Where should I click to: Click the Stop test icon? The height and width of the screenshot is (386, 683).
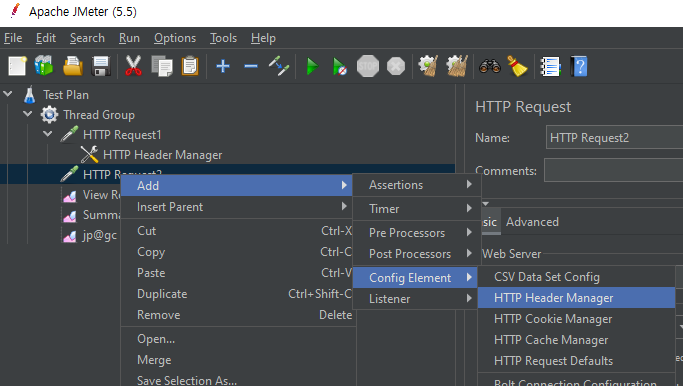(368, 66)
